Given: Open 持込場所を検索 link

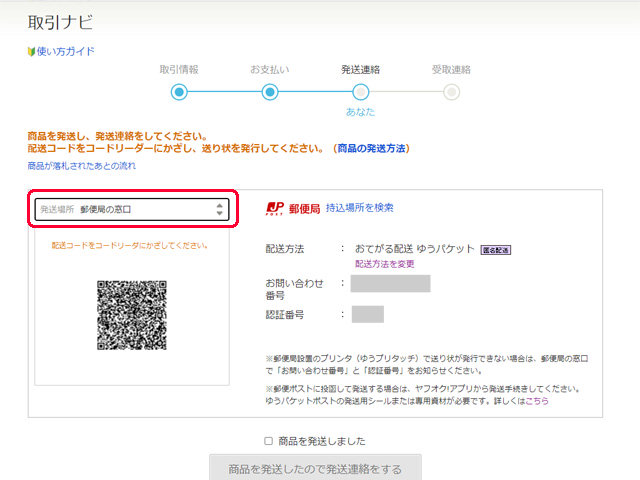Looking at the screenshot, I should [x=360, y=208].
